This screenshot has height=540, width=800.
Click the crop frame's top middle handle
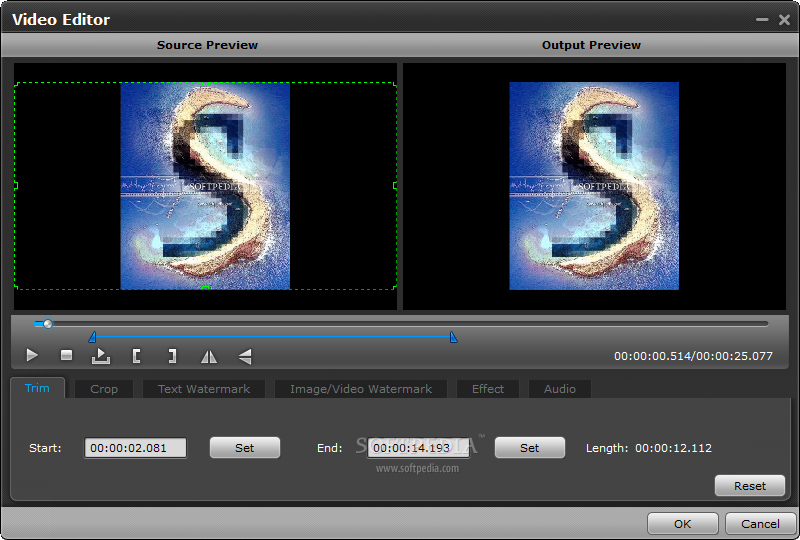point(205,84)
